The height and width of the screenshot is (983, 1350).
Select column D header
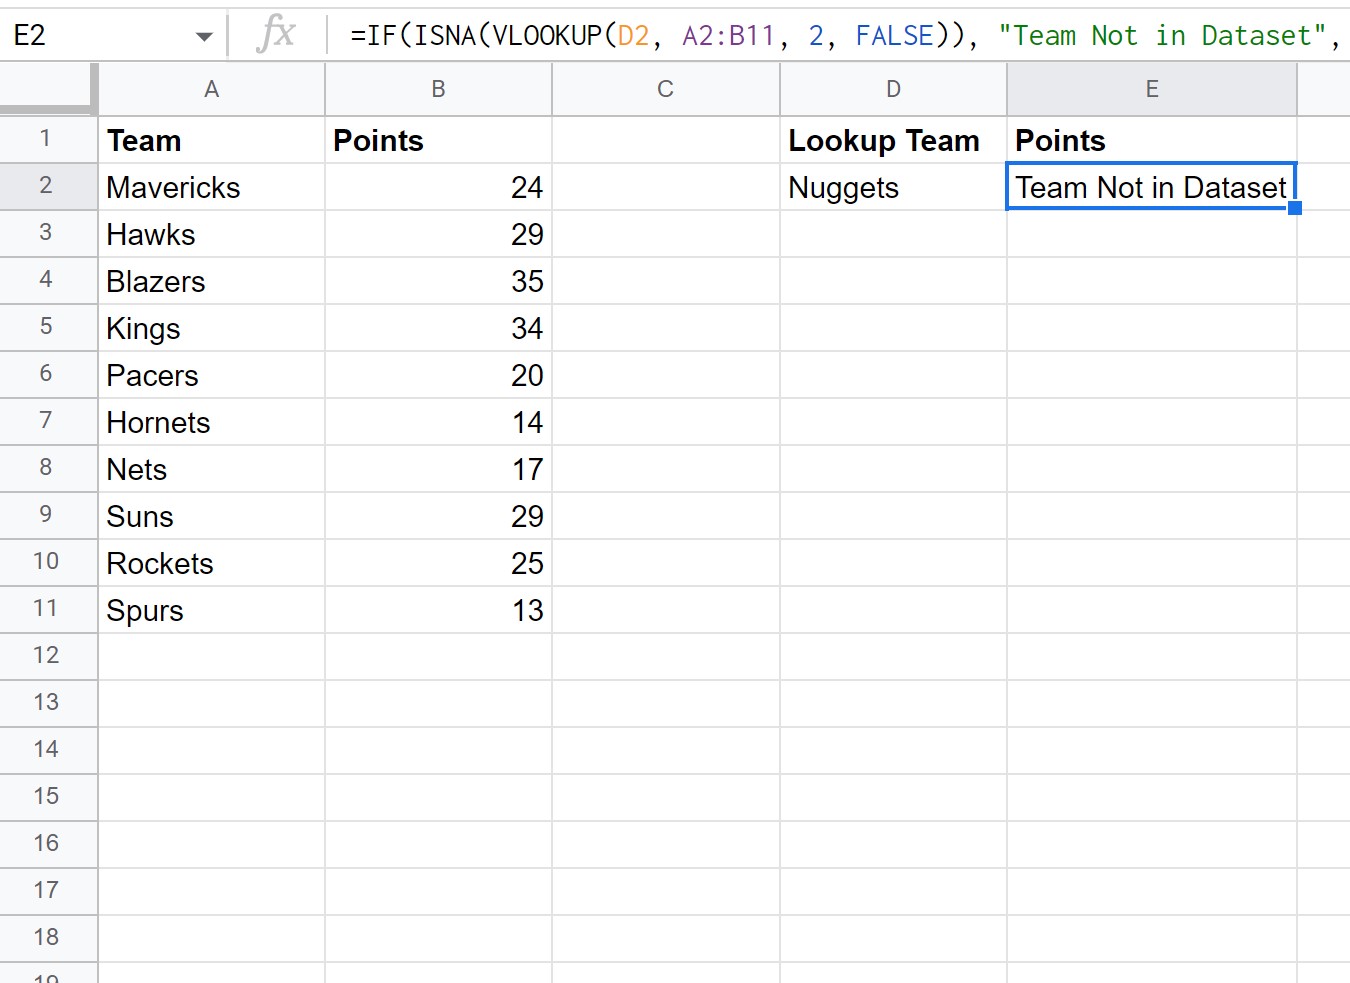(894, 90)
